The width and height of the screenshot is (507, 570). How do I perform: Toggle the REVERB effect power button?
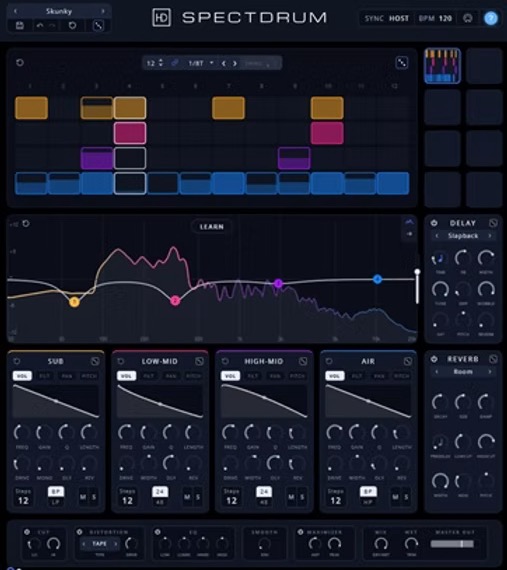point(434,359)
